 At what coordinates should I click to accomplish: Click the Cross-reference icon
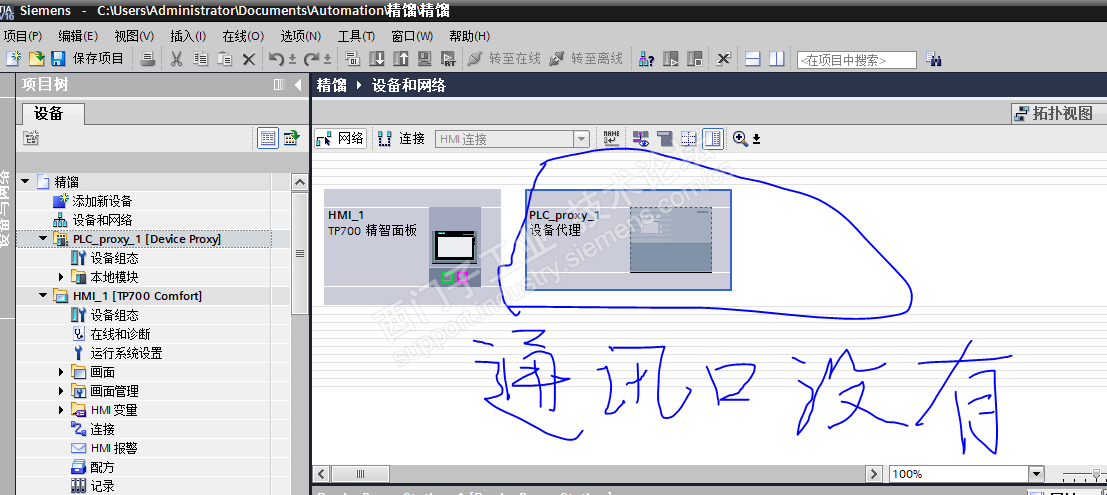(723, 59)
